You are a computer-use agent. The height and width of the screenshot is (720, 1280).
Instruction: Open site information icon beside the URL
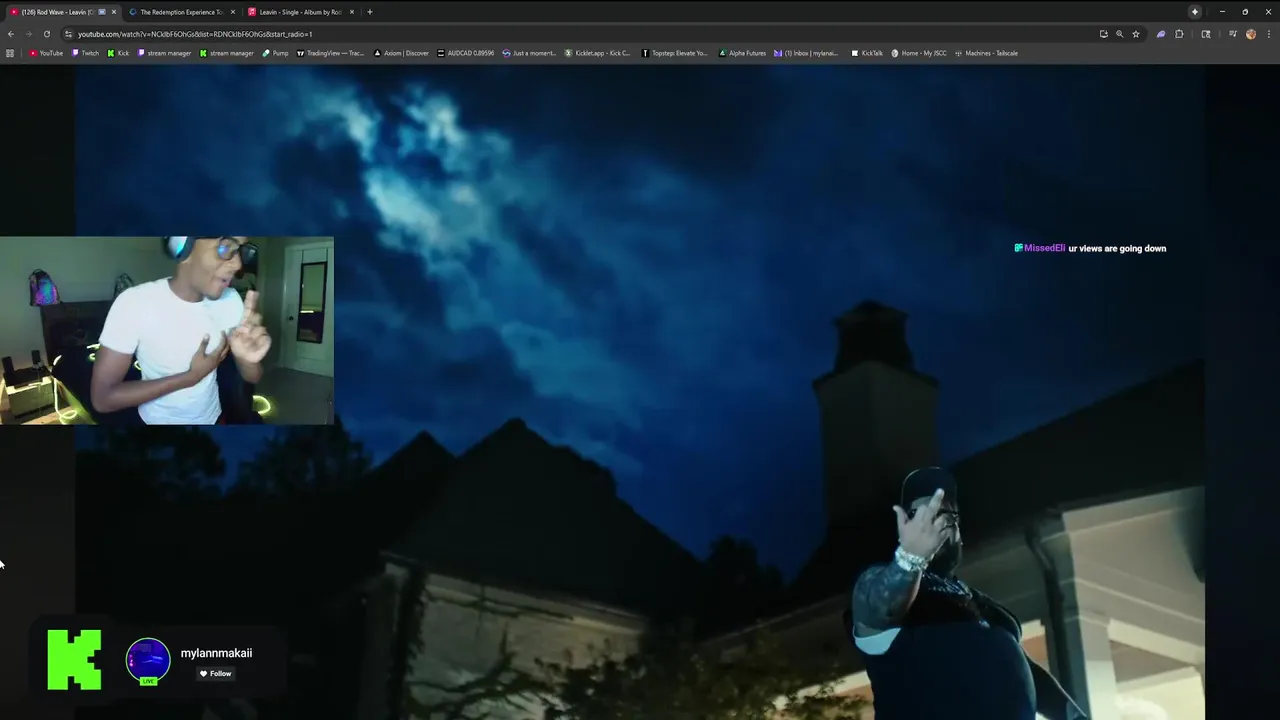68,34
